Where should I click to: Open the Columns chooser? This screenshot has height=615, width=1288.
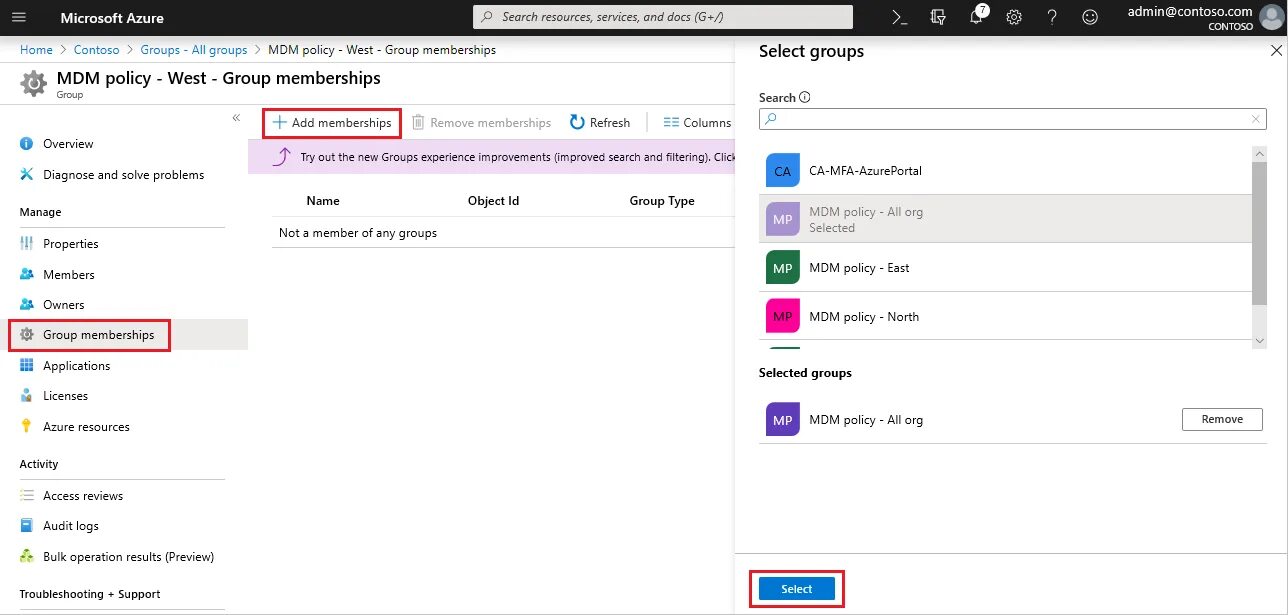(698, 123)
